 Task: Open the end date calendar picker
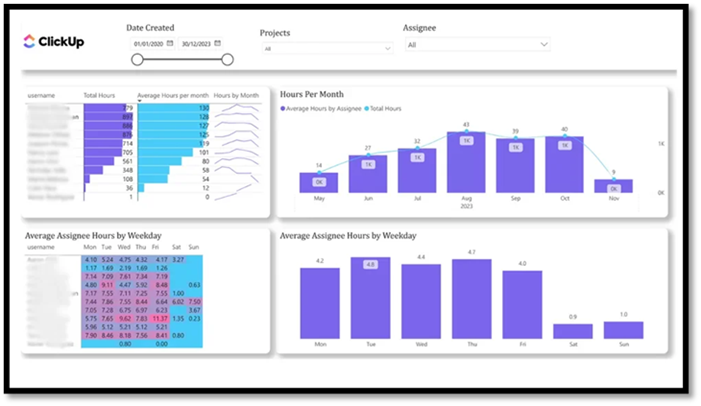point(219,44)
